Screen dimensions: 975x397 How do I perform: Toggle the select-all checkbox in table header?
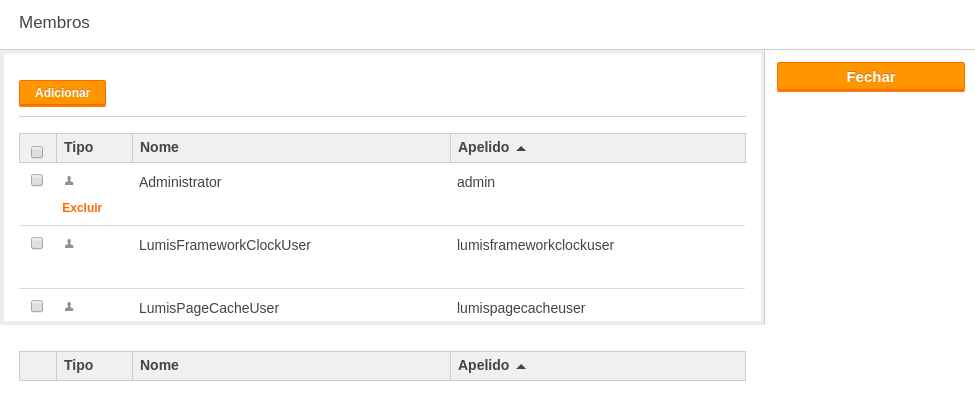point(37,152)
